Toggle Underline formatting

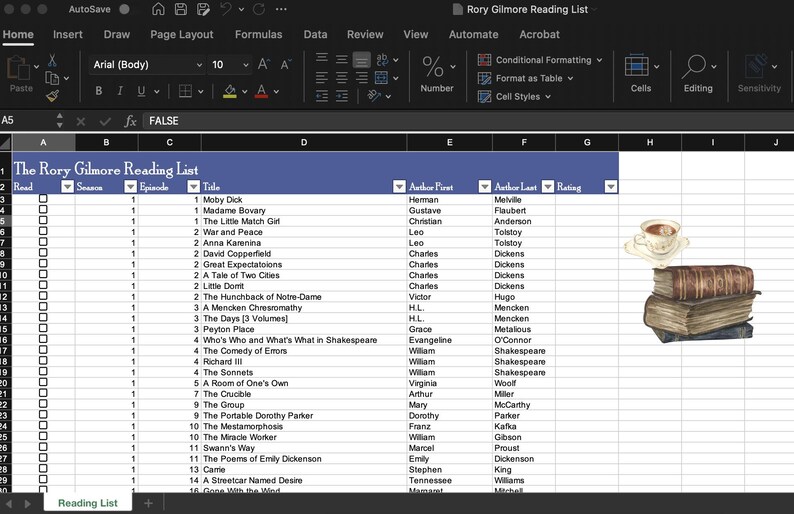click(x=141, y=91)
